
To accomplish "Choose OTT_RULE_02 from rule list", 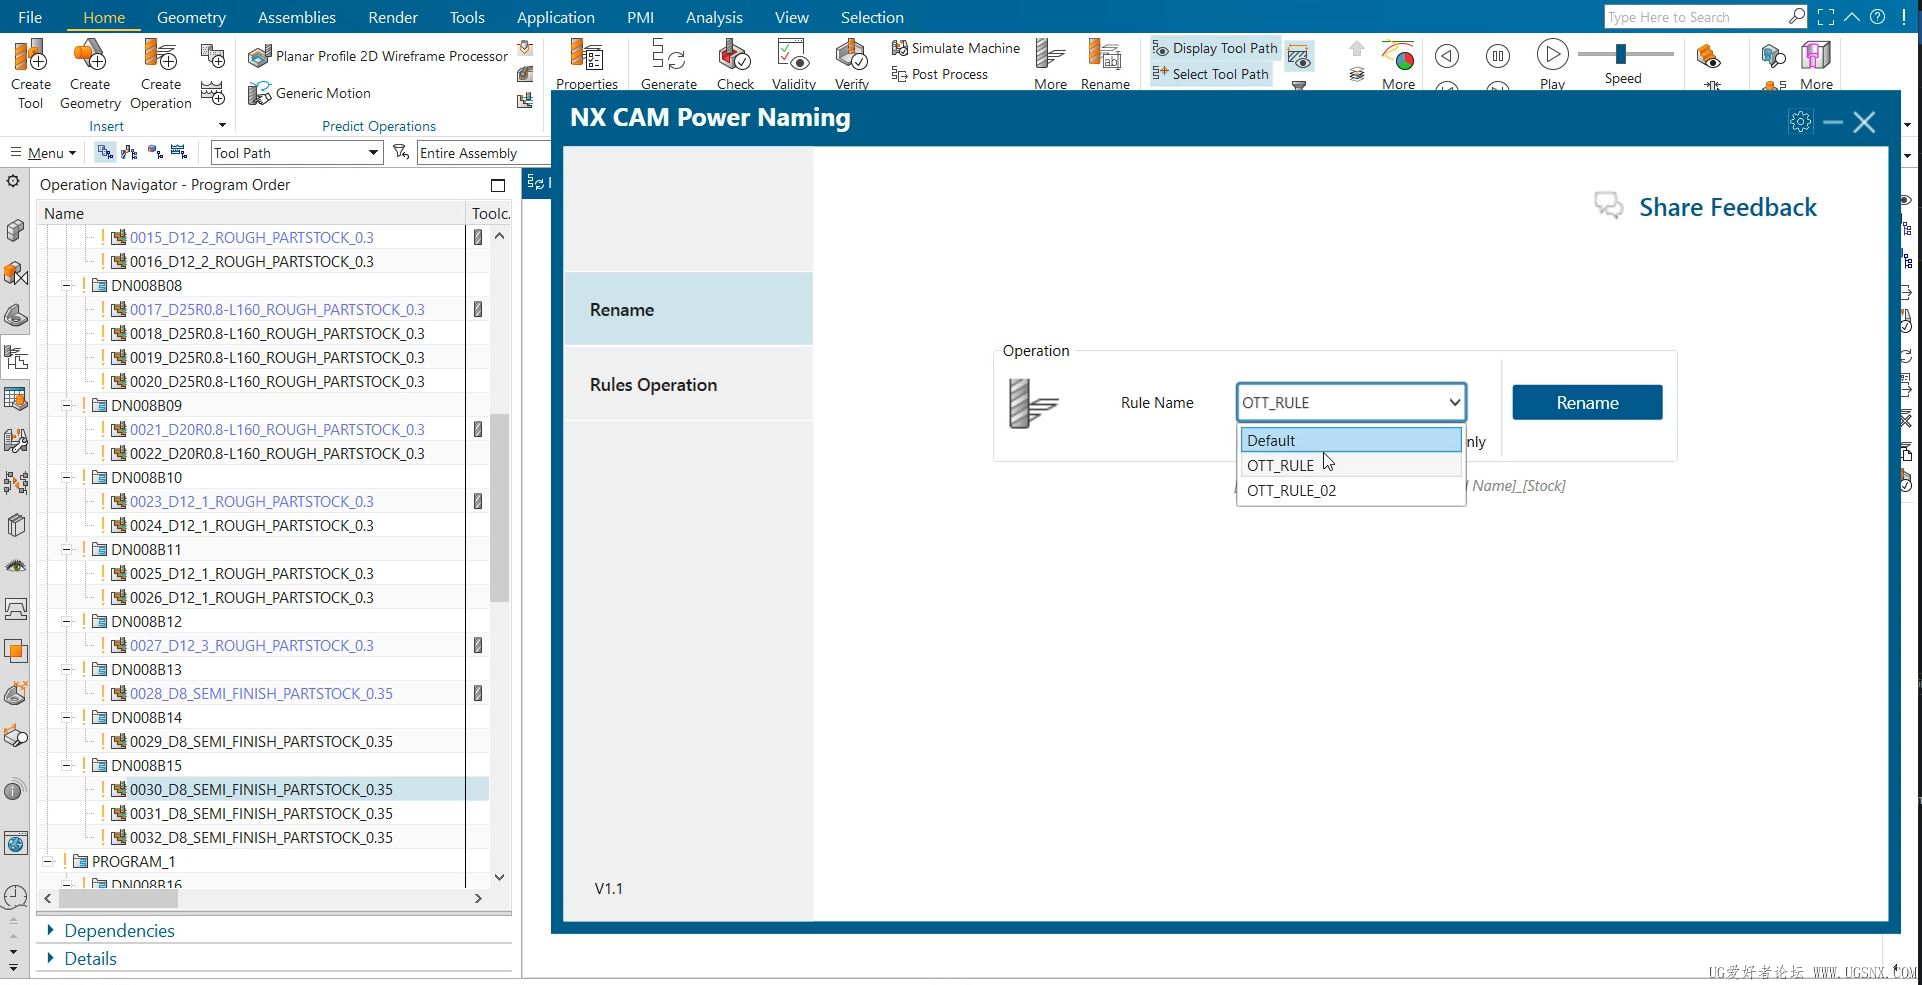I will click(x=1351, y=490).
